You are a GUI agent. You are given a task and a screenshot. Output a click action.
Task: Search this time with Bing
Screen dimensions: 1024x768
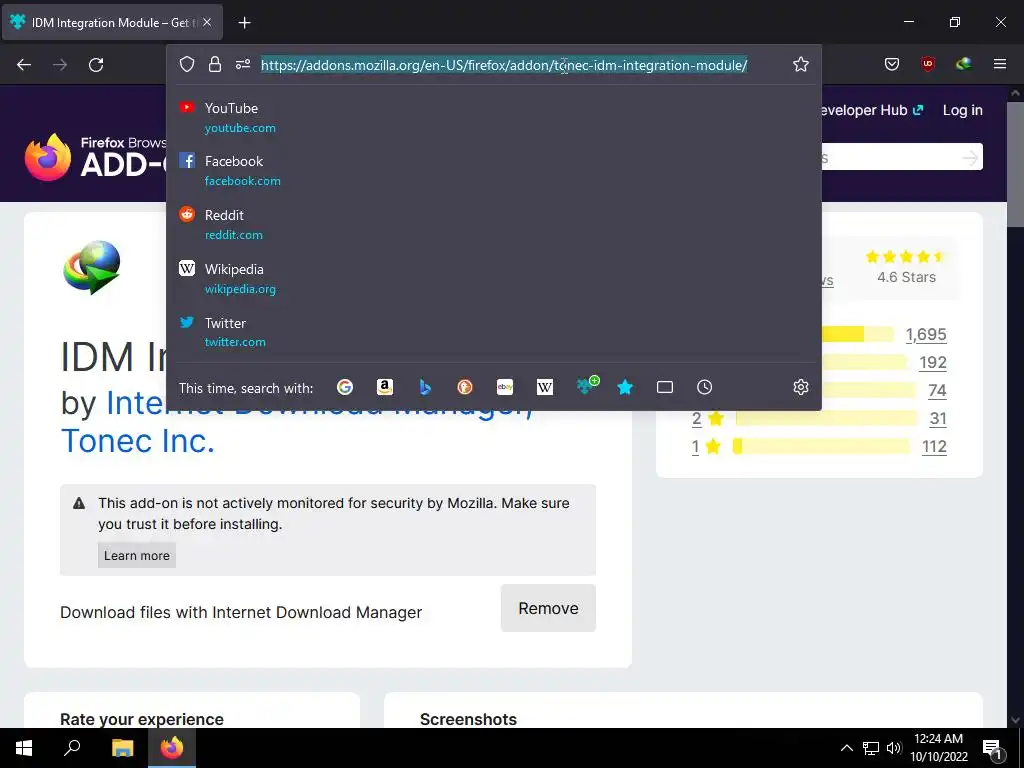(x=425, y=387)
